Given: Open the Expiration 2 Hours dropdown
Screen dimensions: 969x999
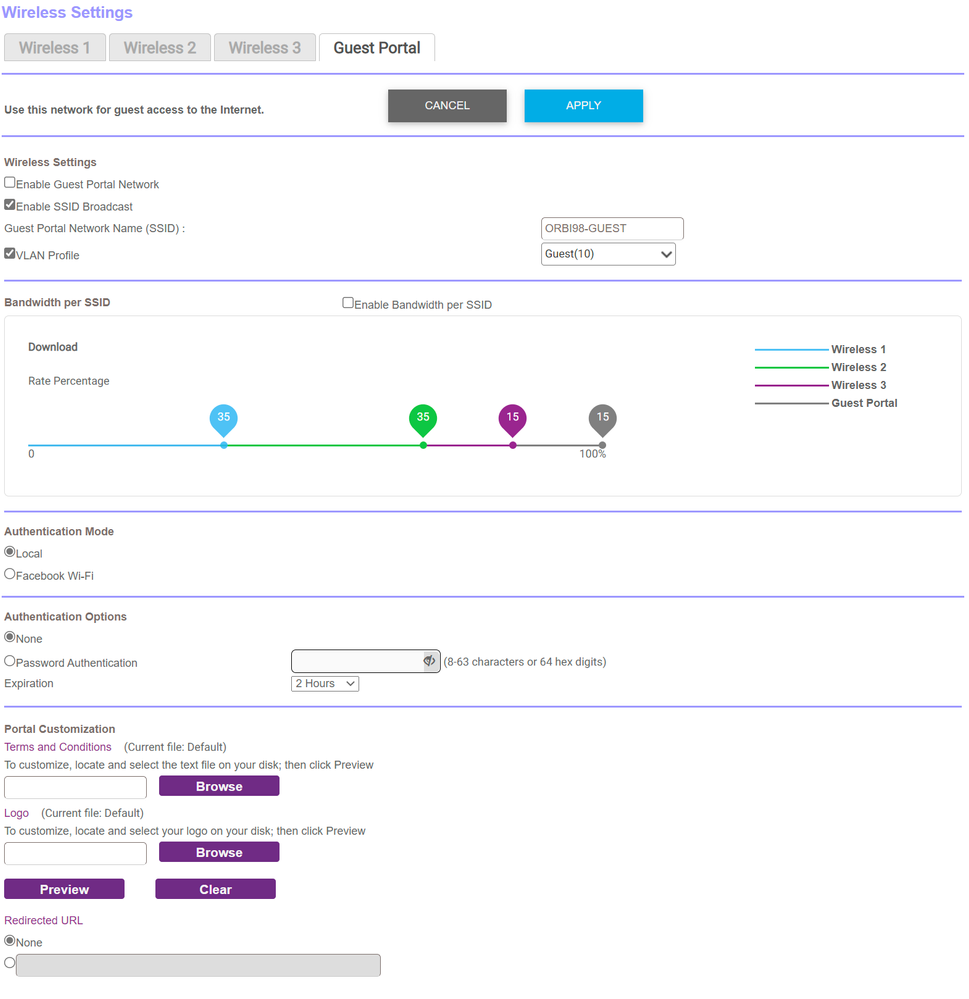Looking at the screenshot, I should [325, 684].
